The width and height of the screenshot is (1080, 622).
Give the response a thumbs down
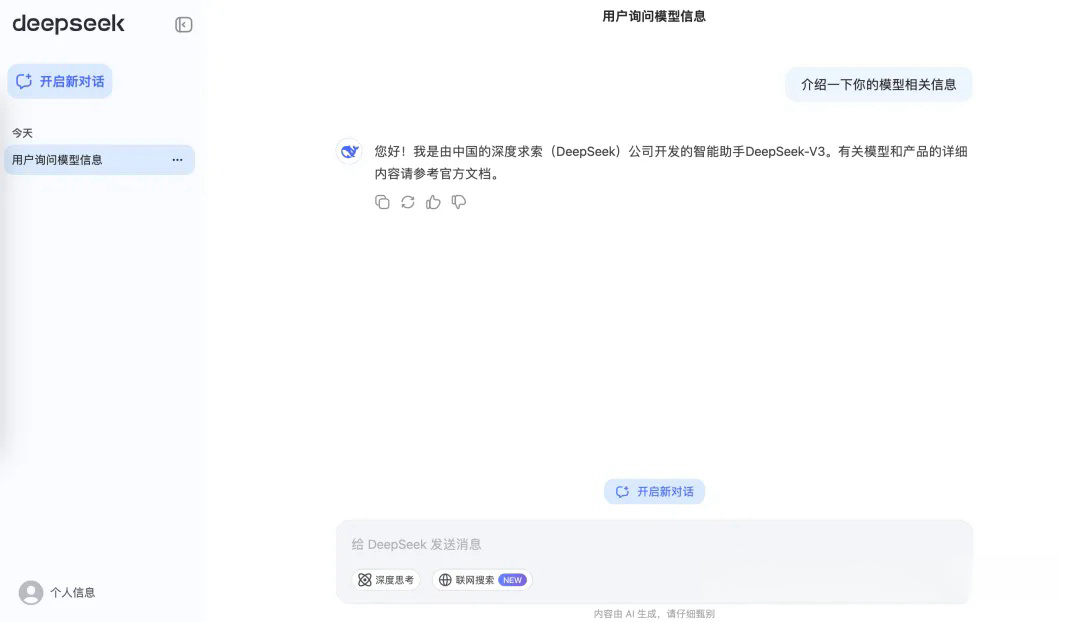459,202
